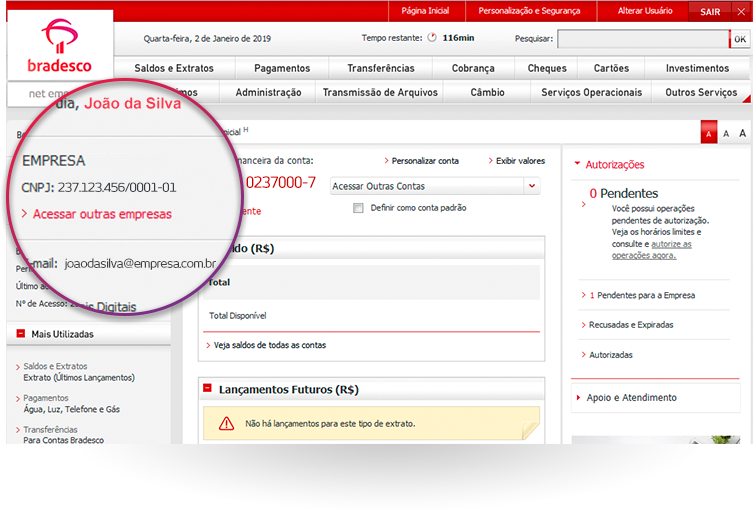This screenshot has height=510, width=753.
Task: Open the Pagamentos menu
Action: coord(282,68)
